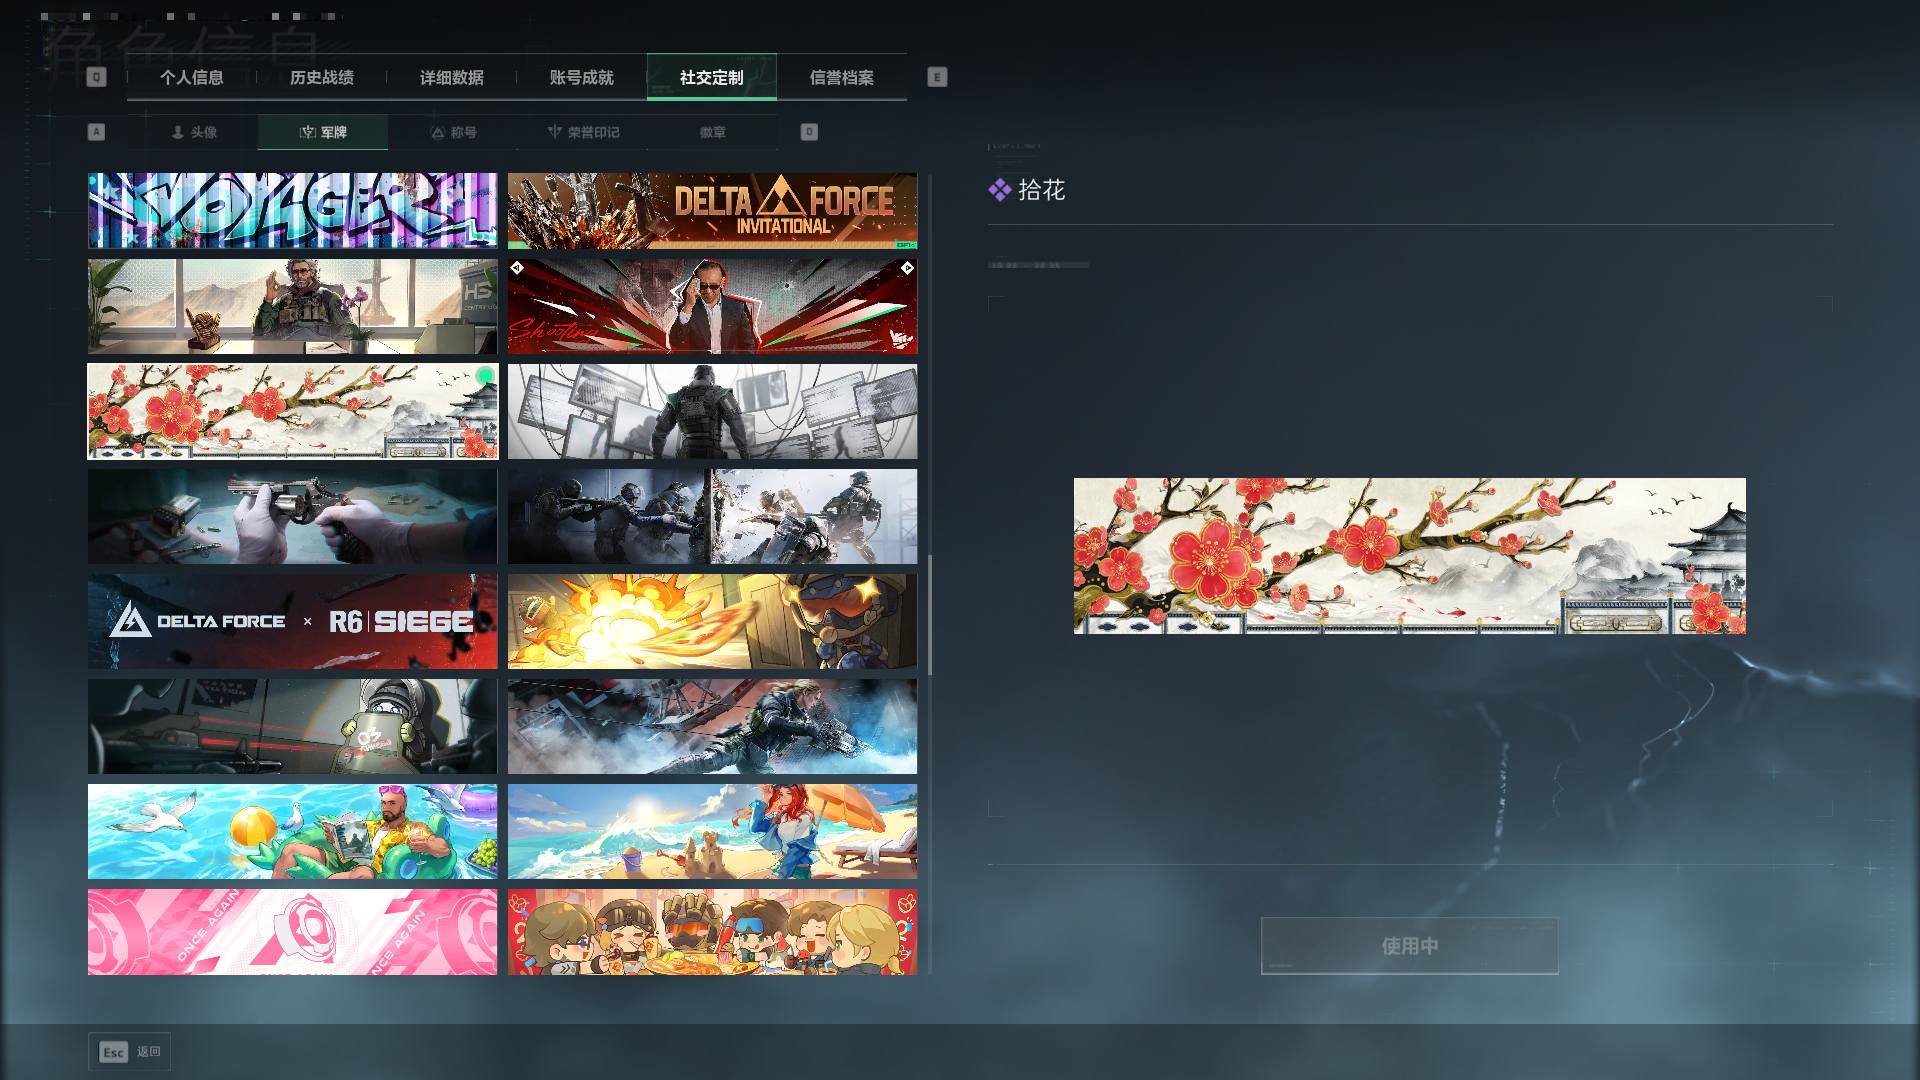
Task: Go to the 信誉档案 tab
Action: tap(842, 77)
